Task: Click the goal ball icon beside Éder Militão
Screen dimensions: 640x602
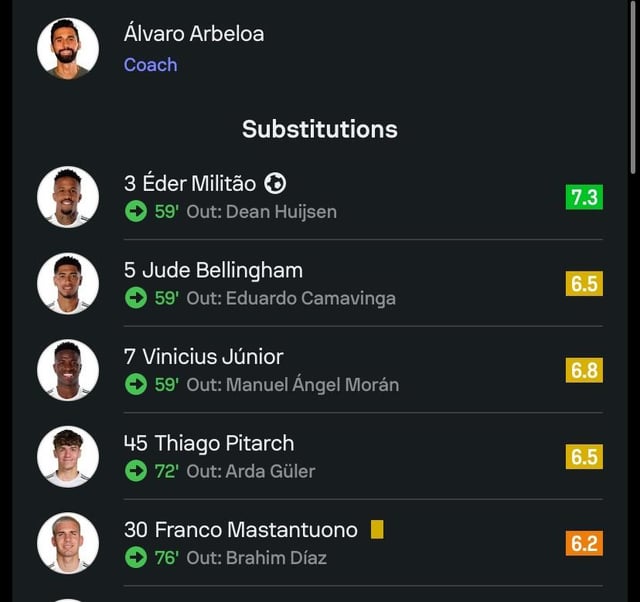Action: 275,183
